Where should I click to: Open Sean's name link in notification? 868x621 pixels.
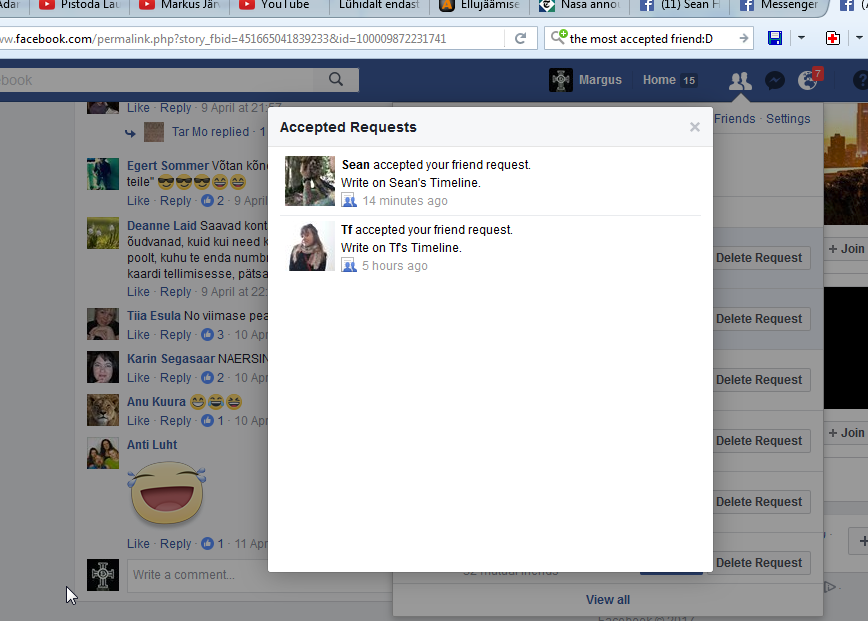pyautogui.click(x=355, y=164)
